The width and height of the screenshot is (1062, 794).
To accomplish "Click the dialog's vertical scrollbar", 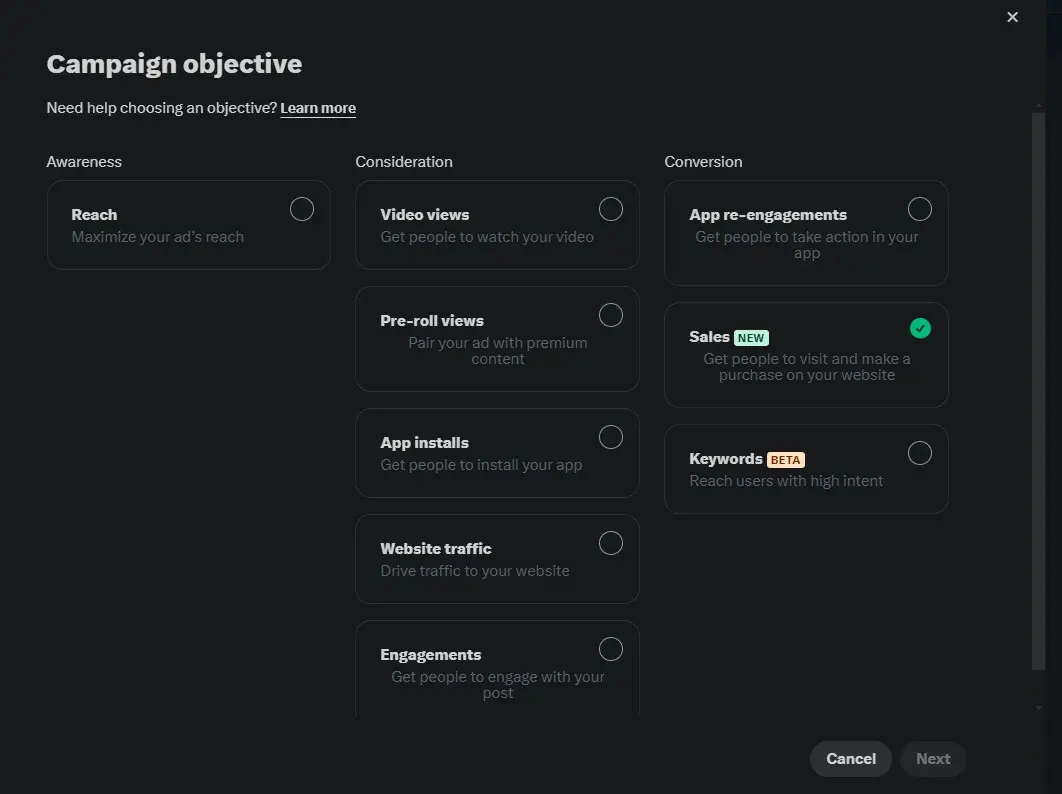I will (x=1037, y=390).
